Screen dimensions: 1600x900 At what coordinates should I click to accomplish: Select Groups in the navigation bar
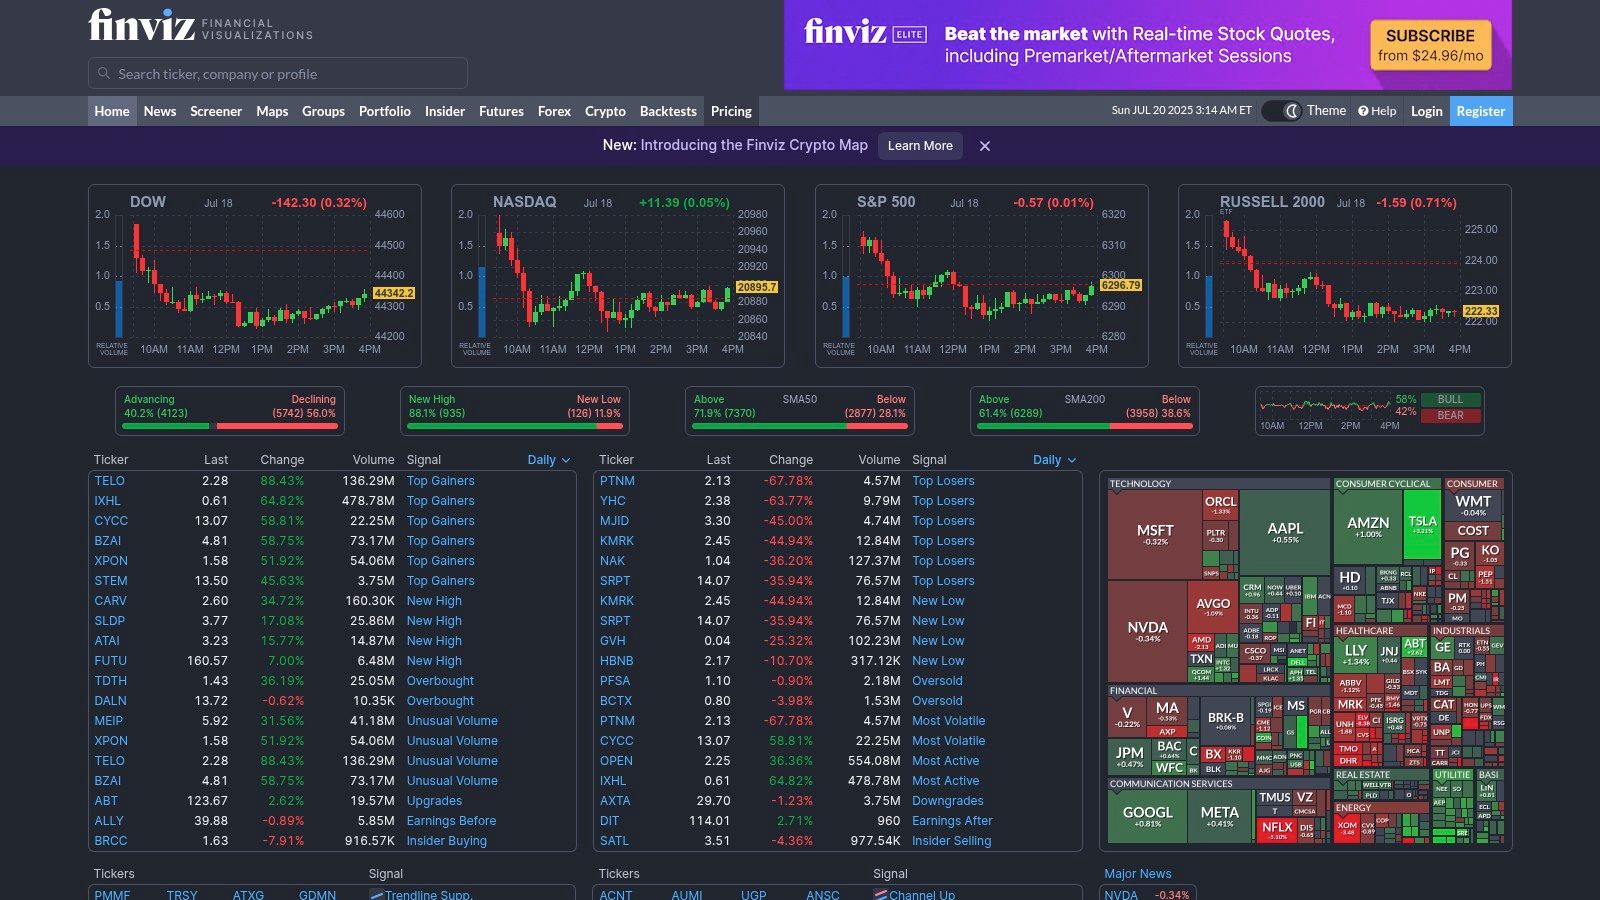[323, 111]
